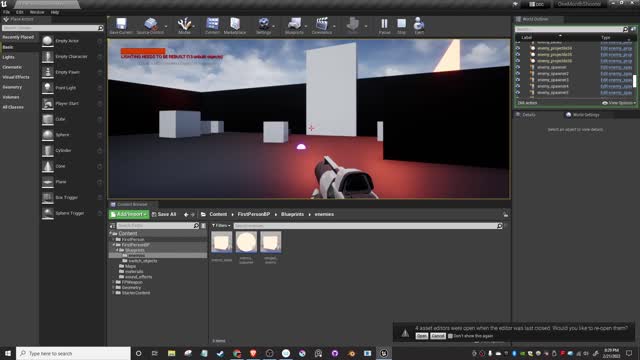The width and height of the screenshot is (640, 360).
Task: Click the Content breadcrumb in path bar
Action: 218,214
